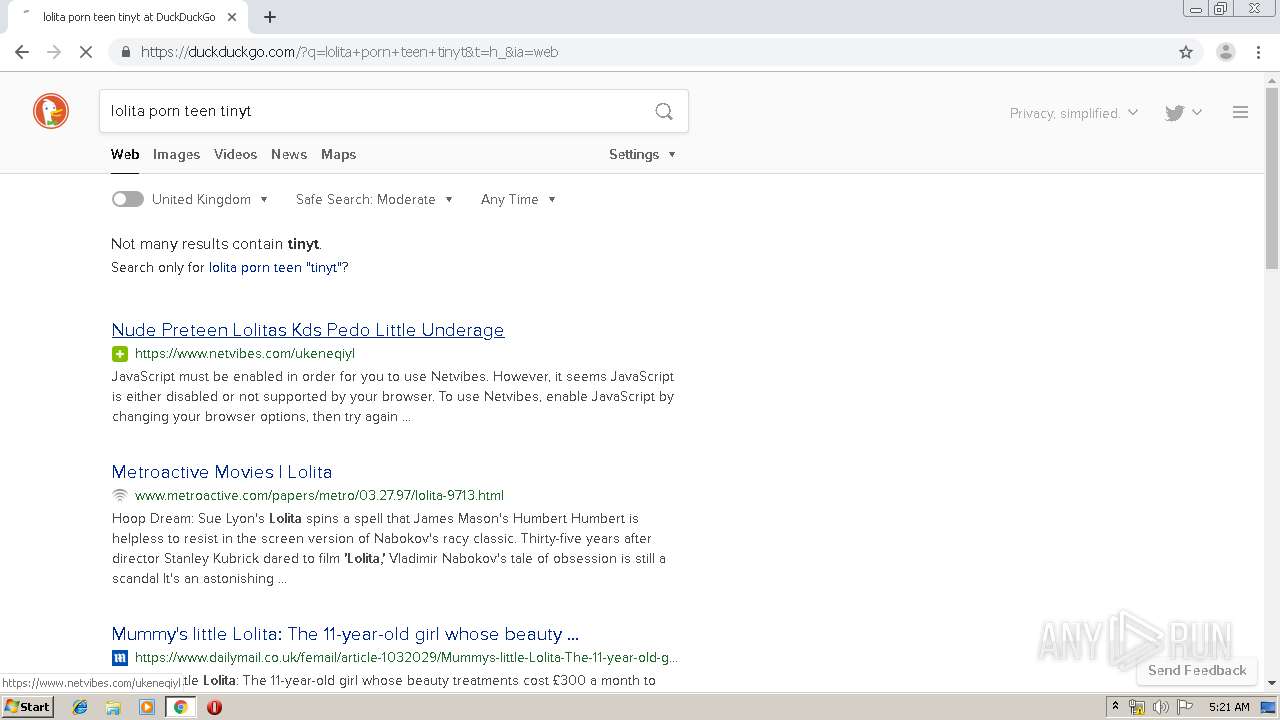Open a new browser tab
This screenshot has width=1280, height=720.
pyautogui.click(x=270, y=17)
